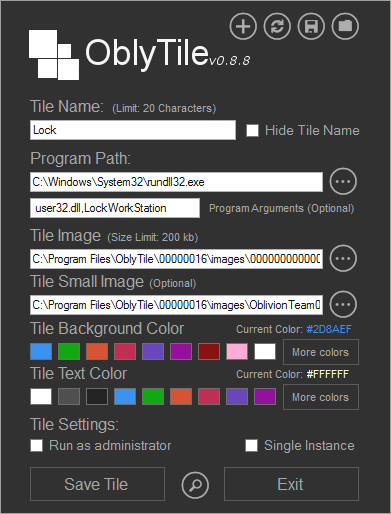Select violet tile background color swatch
391x514 pixels.
click(153, 352)
